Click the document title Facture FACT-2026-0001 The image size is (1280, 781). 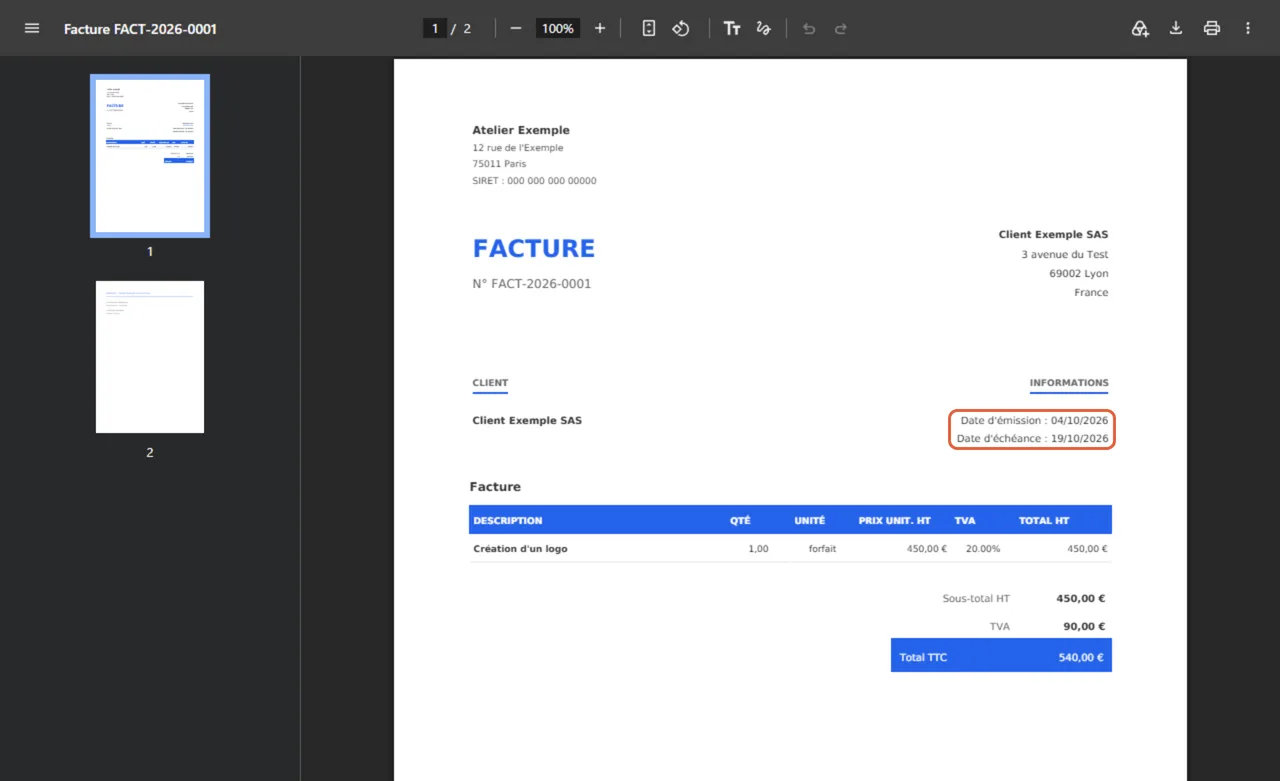[140, 29]
